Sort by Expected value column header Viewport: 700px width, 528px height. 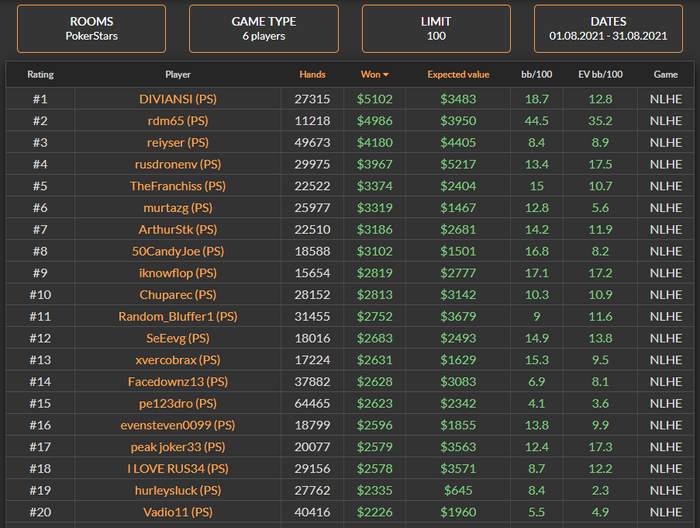(x=458, y=74)
